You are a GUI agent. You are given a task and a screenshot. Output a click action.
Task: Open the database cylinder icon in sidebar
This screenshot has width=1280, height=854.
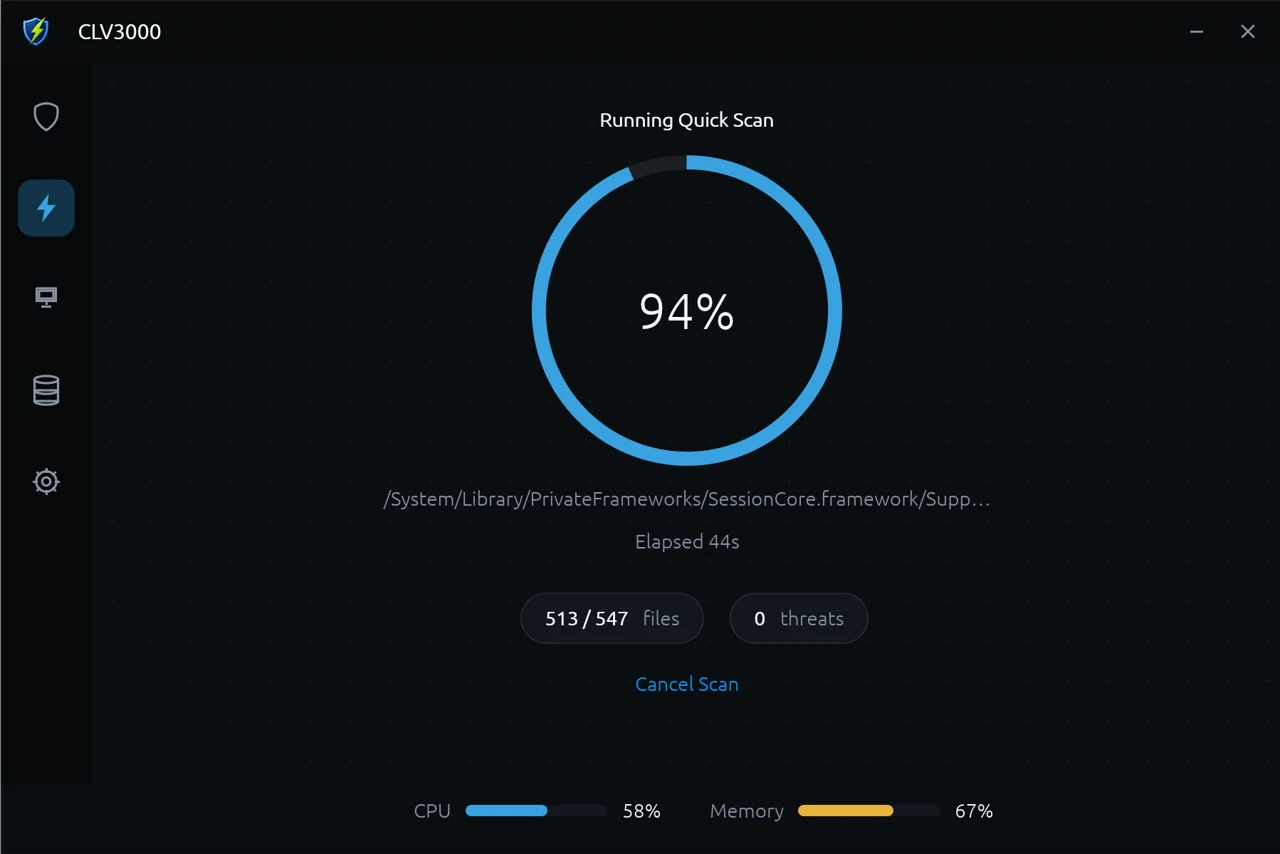click(x=46, y=390)
